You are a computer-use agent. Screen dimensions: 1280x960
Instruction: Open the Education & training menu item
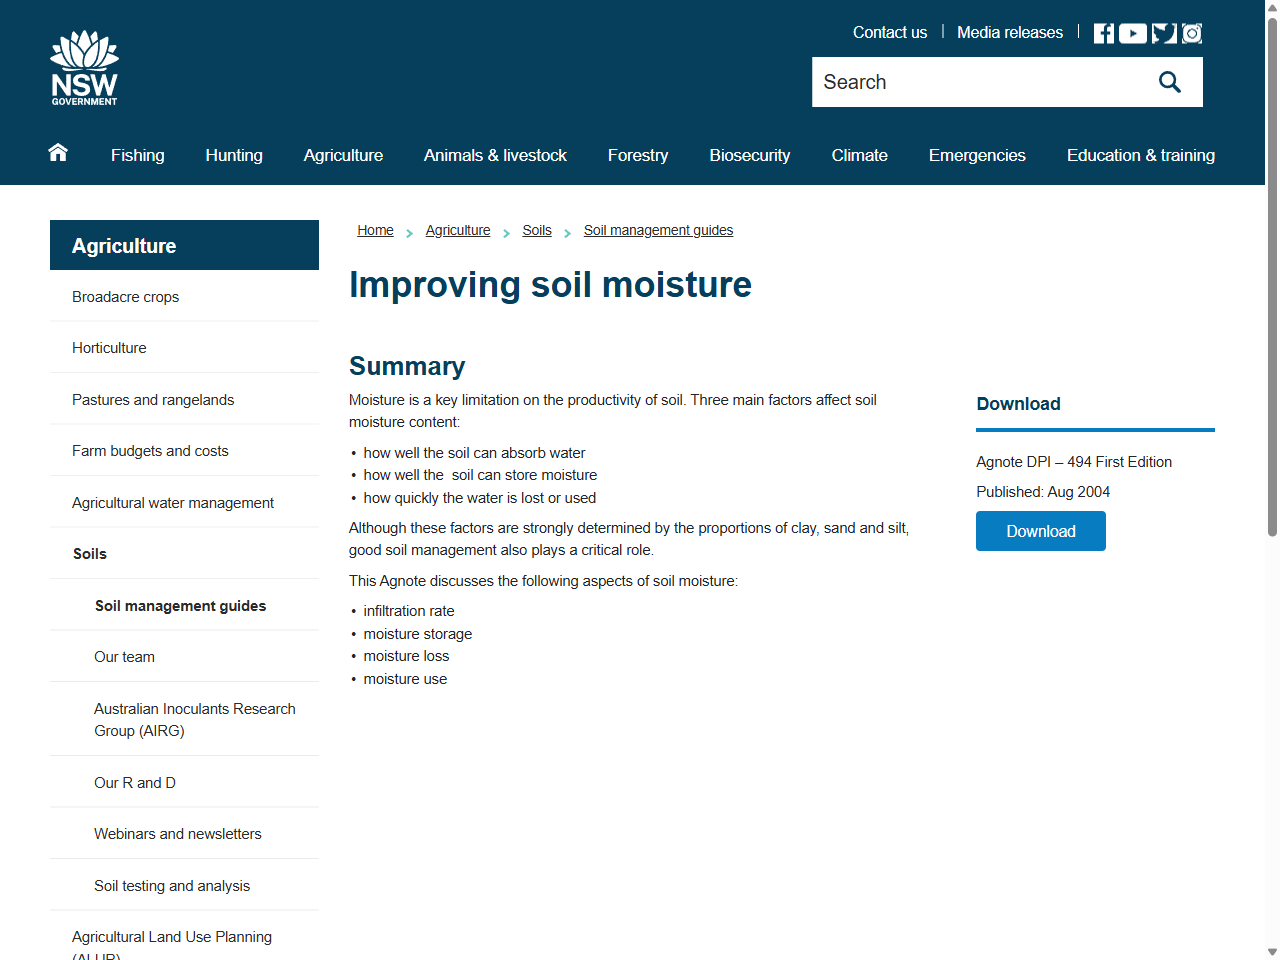pyautogui.click(x=1140, y=155)
